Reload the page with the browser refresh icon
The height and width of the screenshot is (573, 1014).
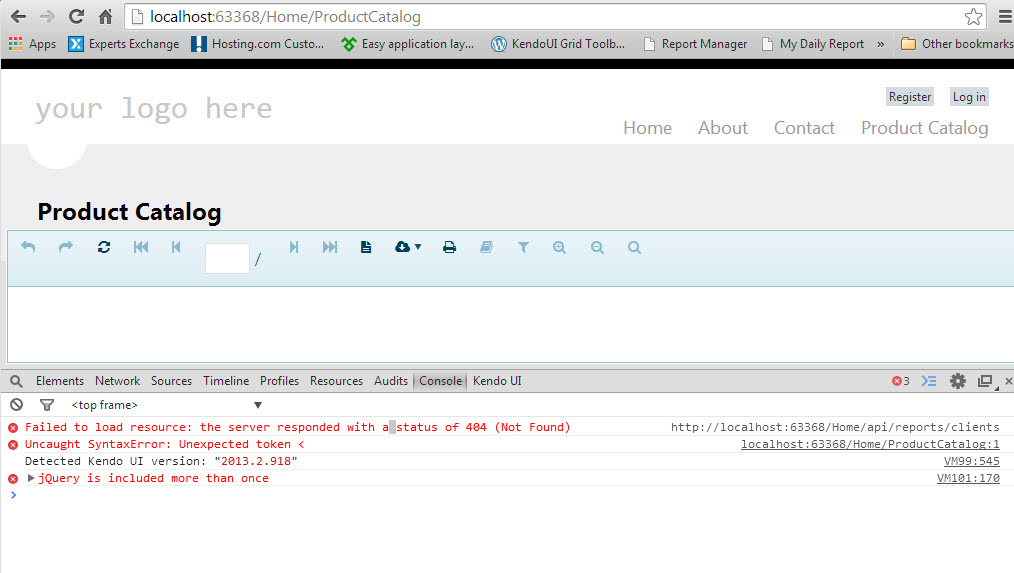pos(76,17)
